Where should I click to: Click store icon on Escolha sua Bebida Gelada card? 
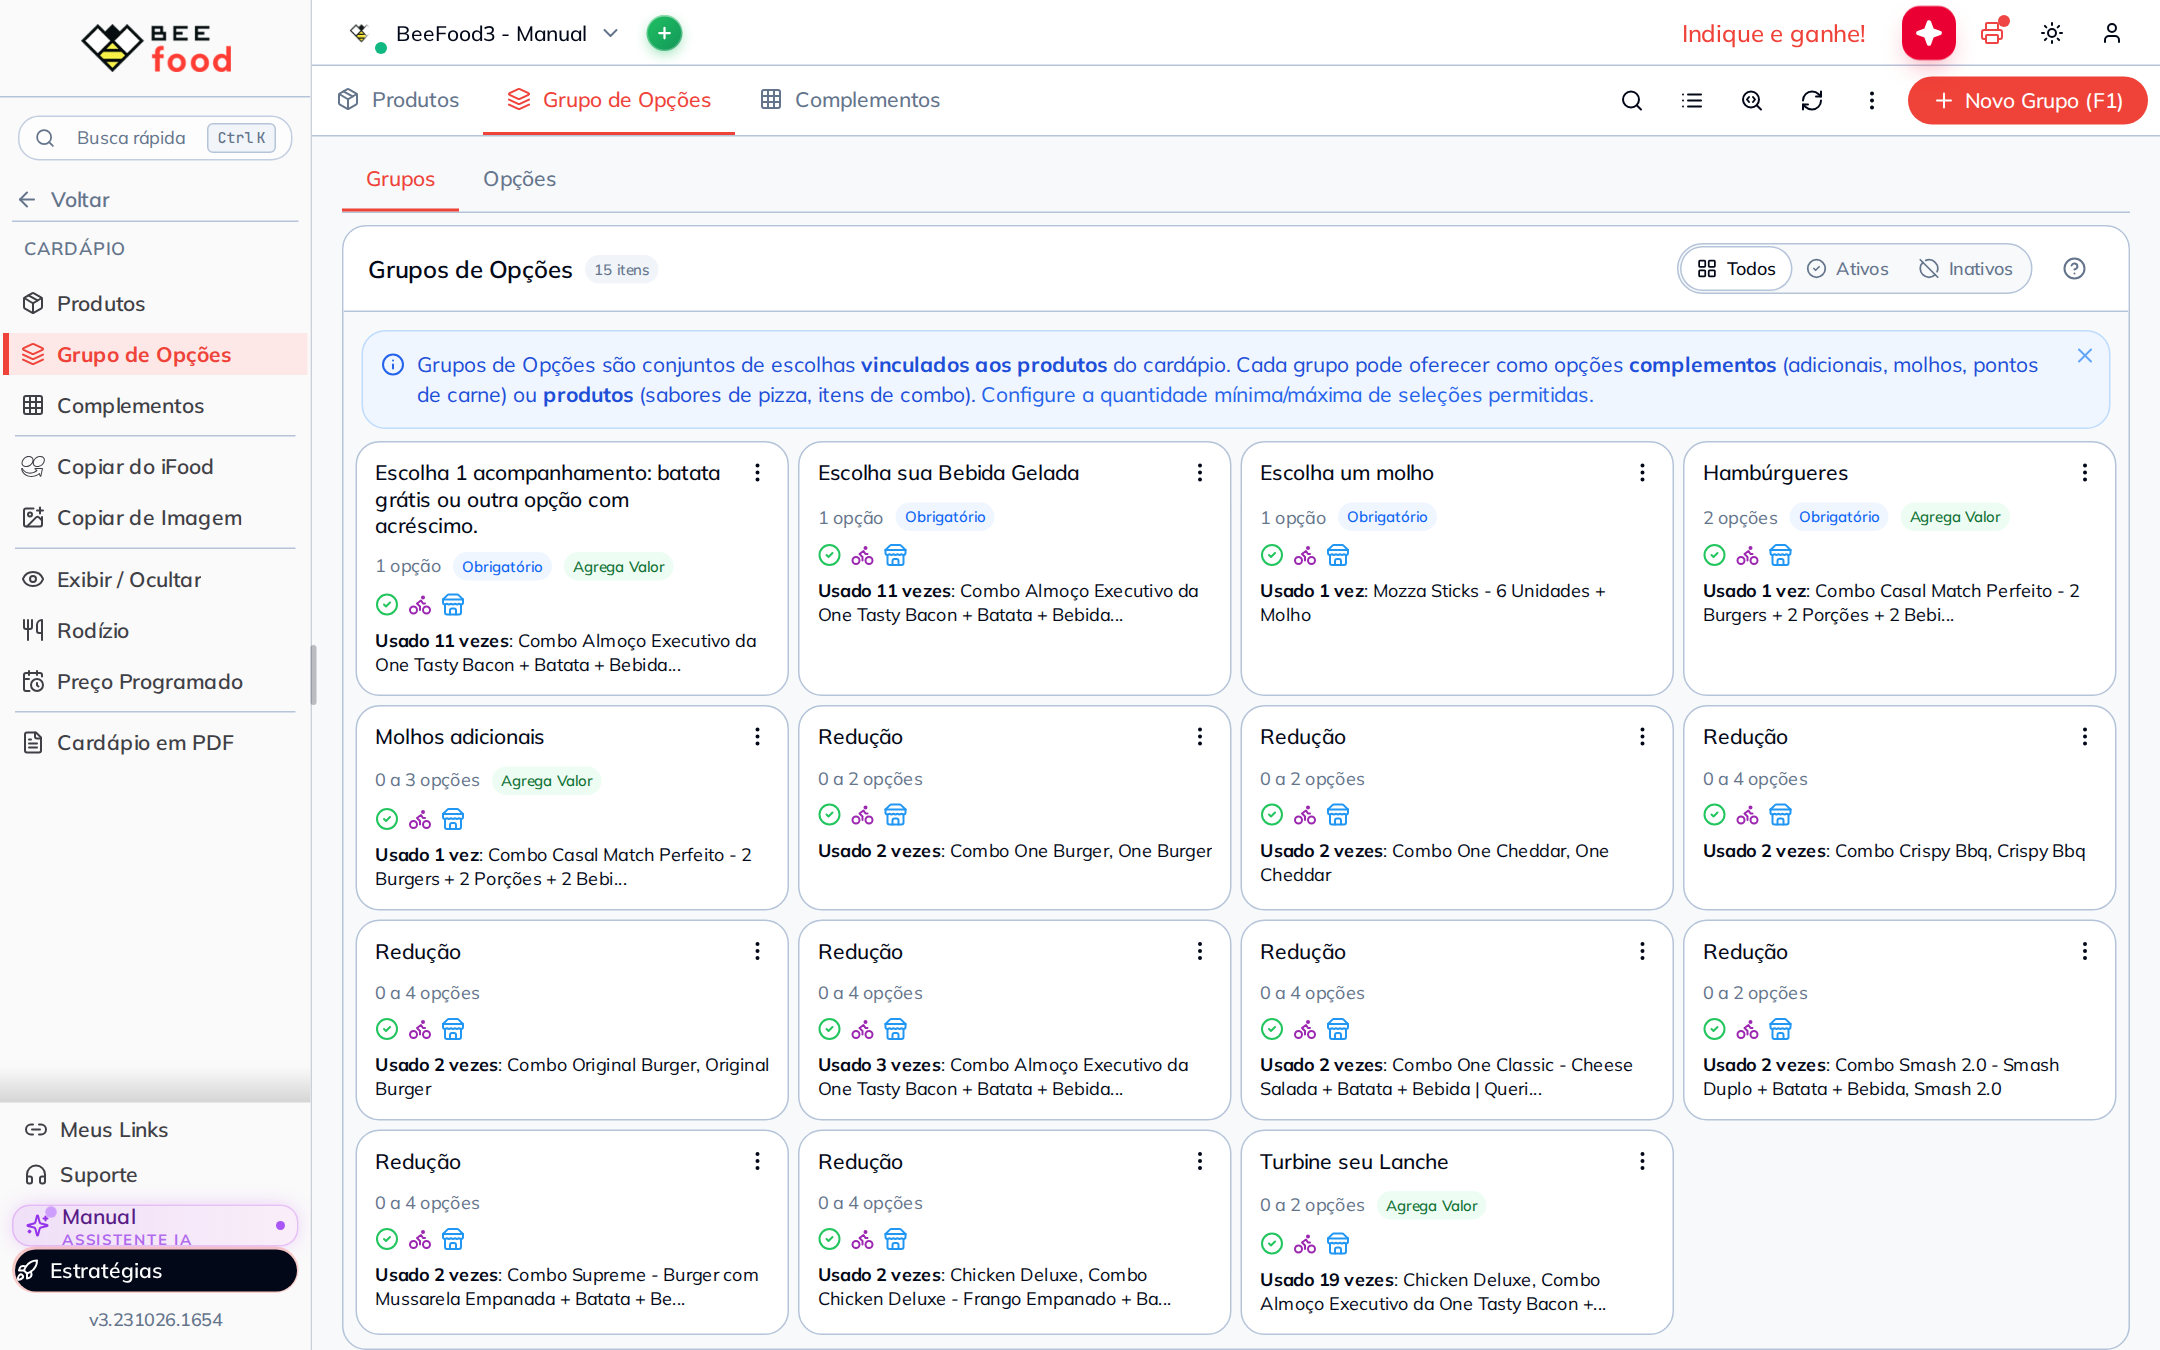895,555
